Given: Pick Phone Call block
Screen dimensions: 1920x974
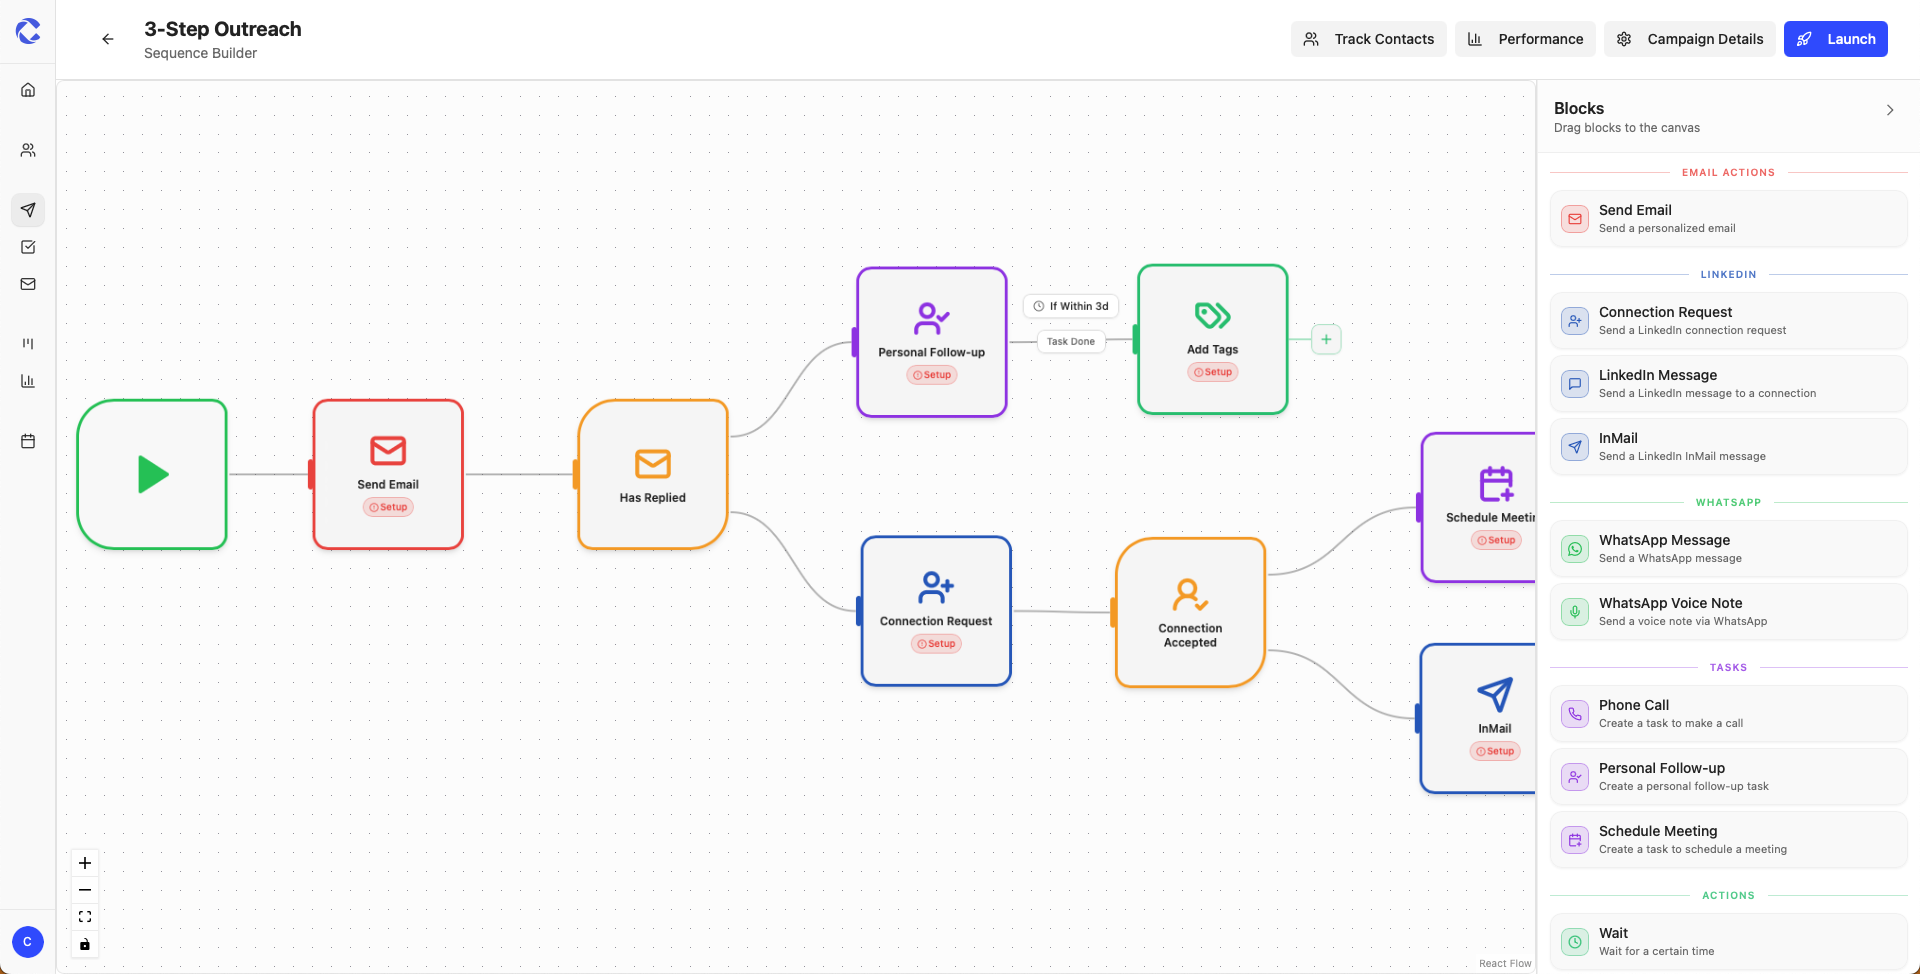Looking at the screenshot, I should [1728, 713].
